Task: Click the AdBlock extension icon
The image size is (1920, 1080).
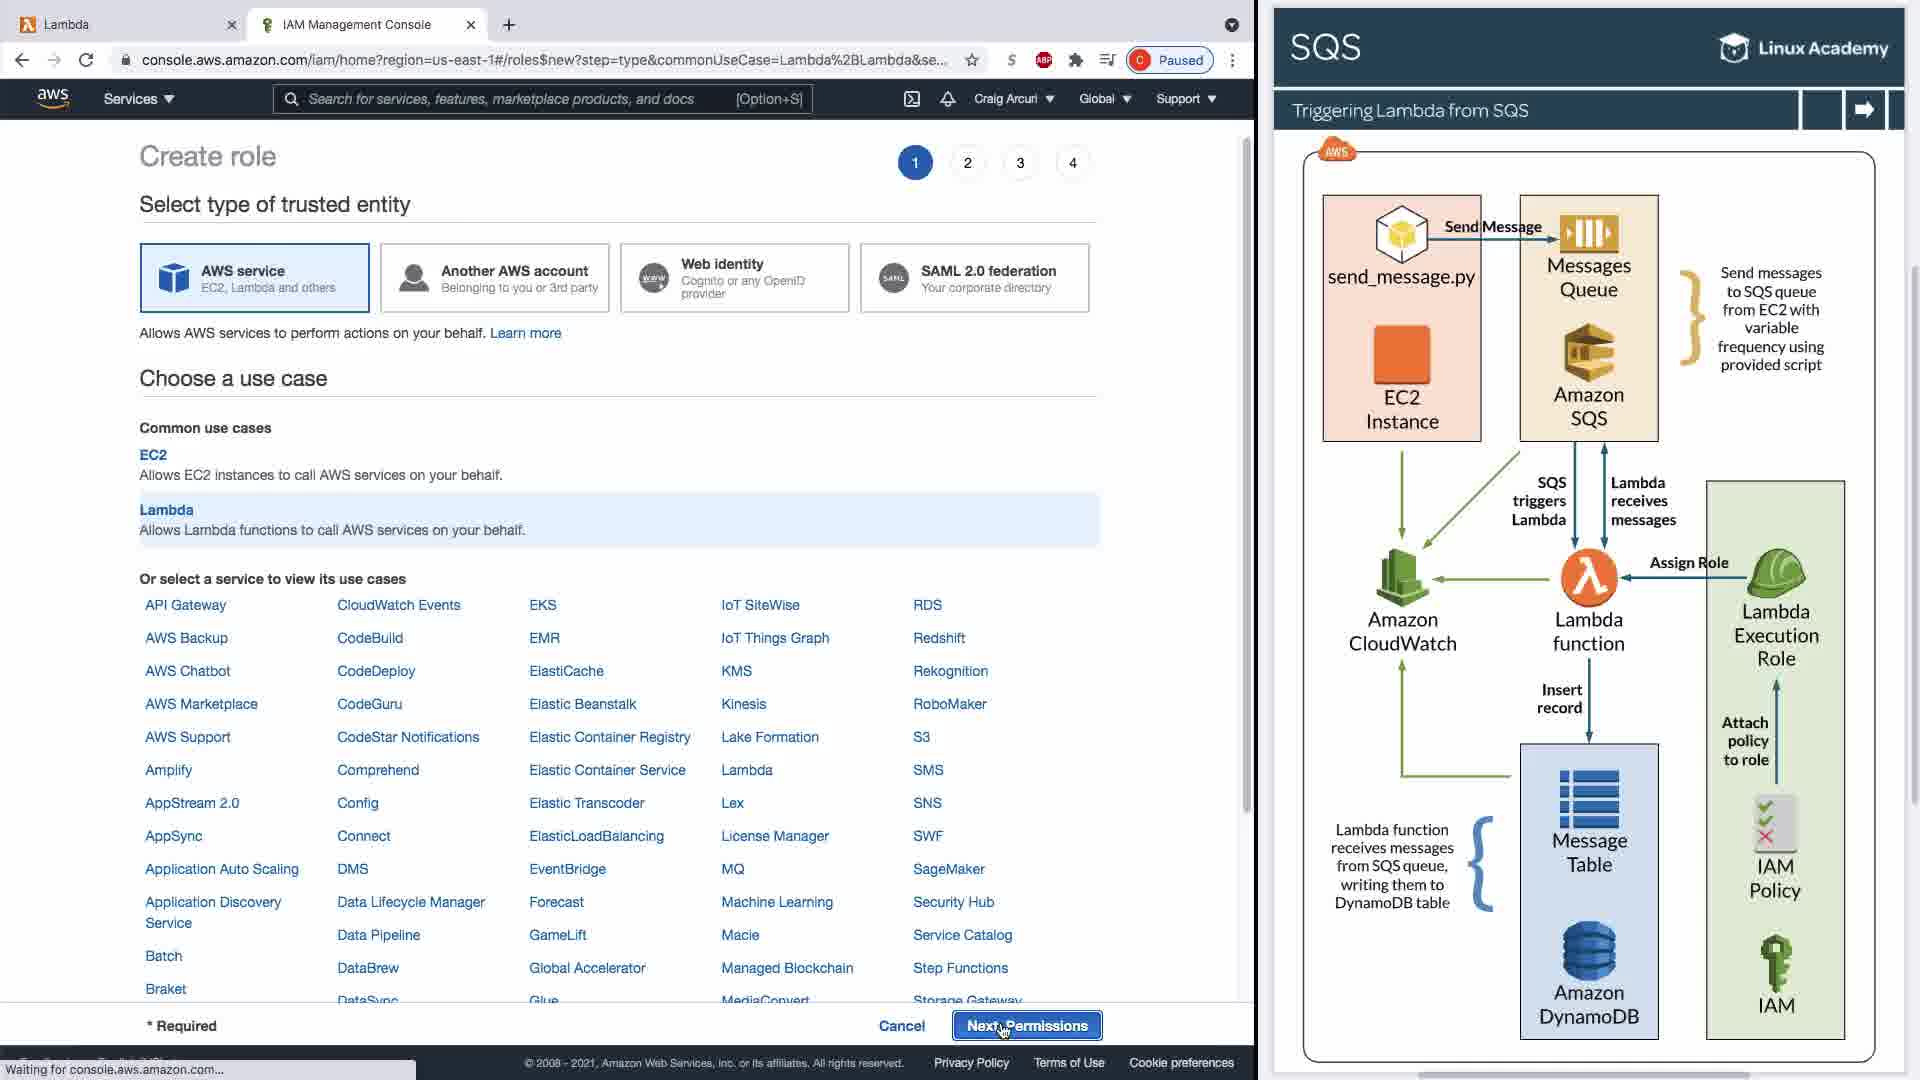Action: coord(1043,60)
